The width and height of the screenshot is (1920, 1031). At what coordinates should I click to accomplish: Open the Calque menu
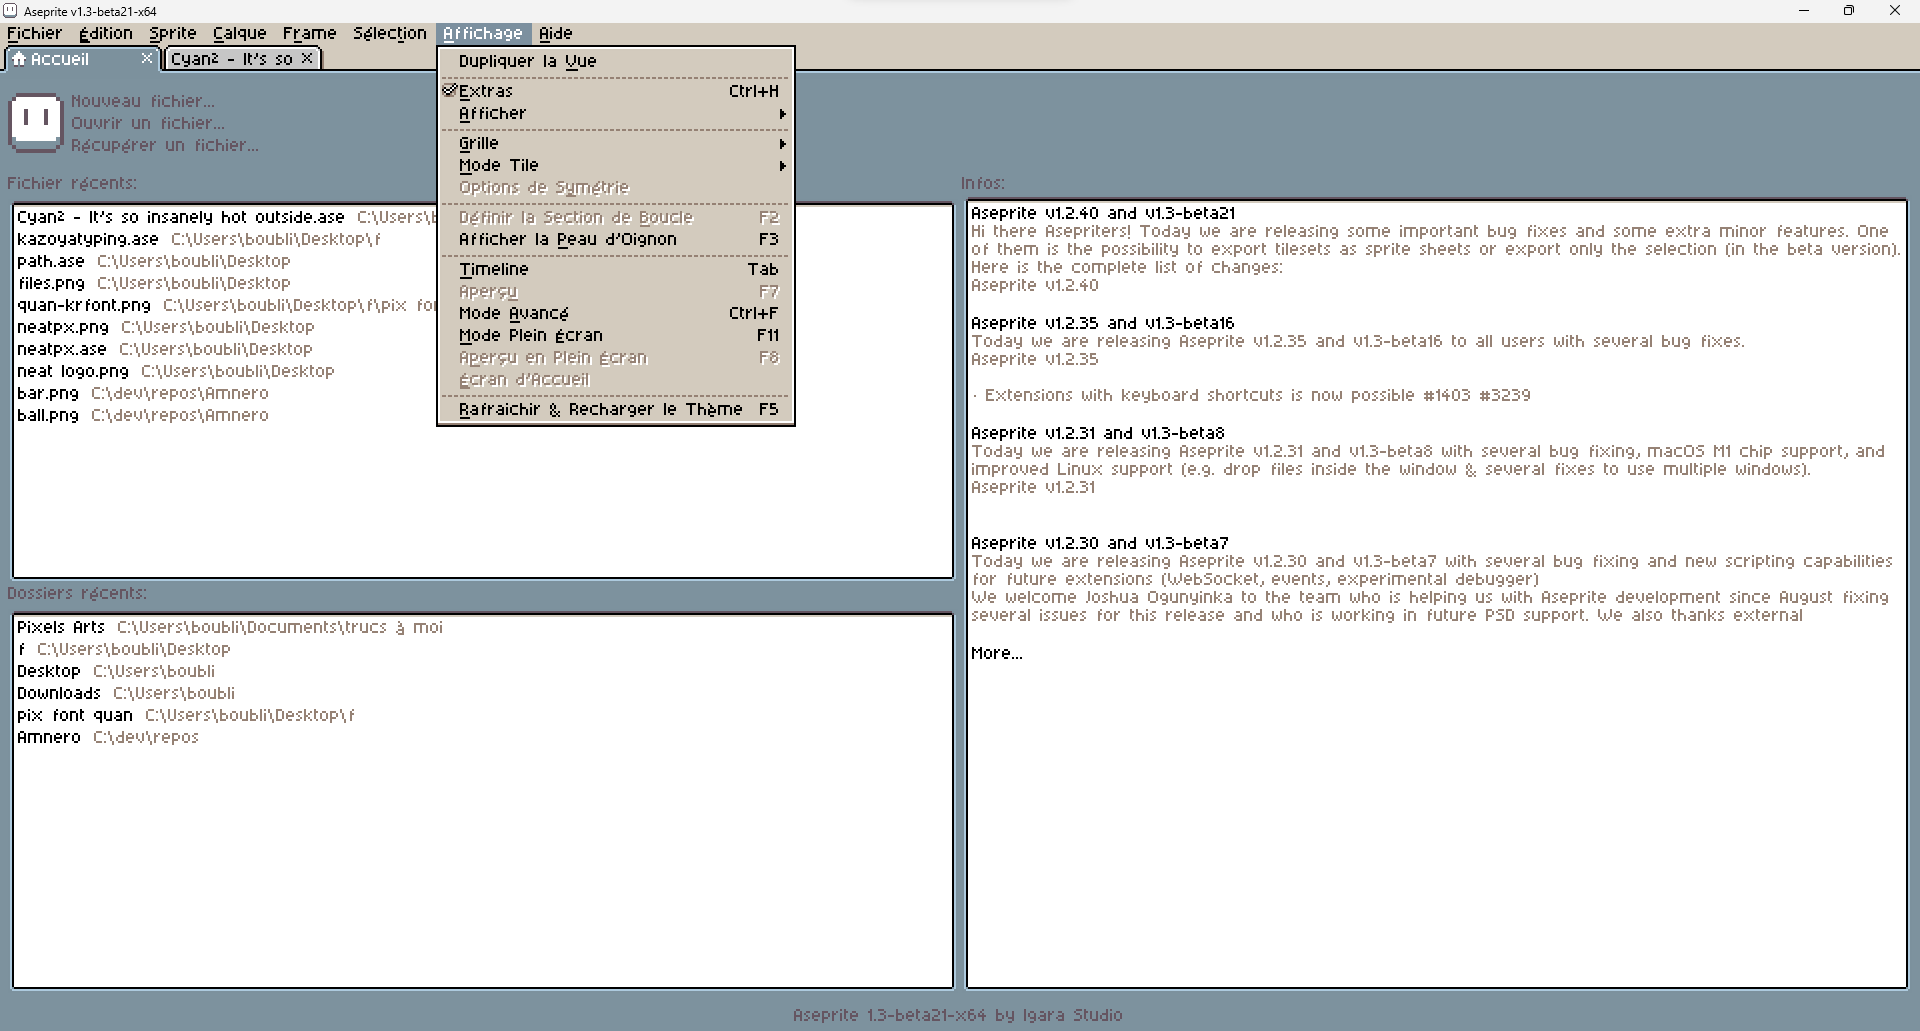click(240, 33)
